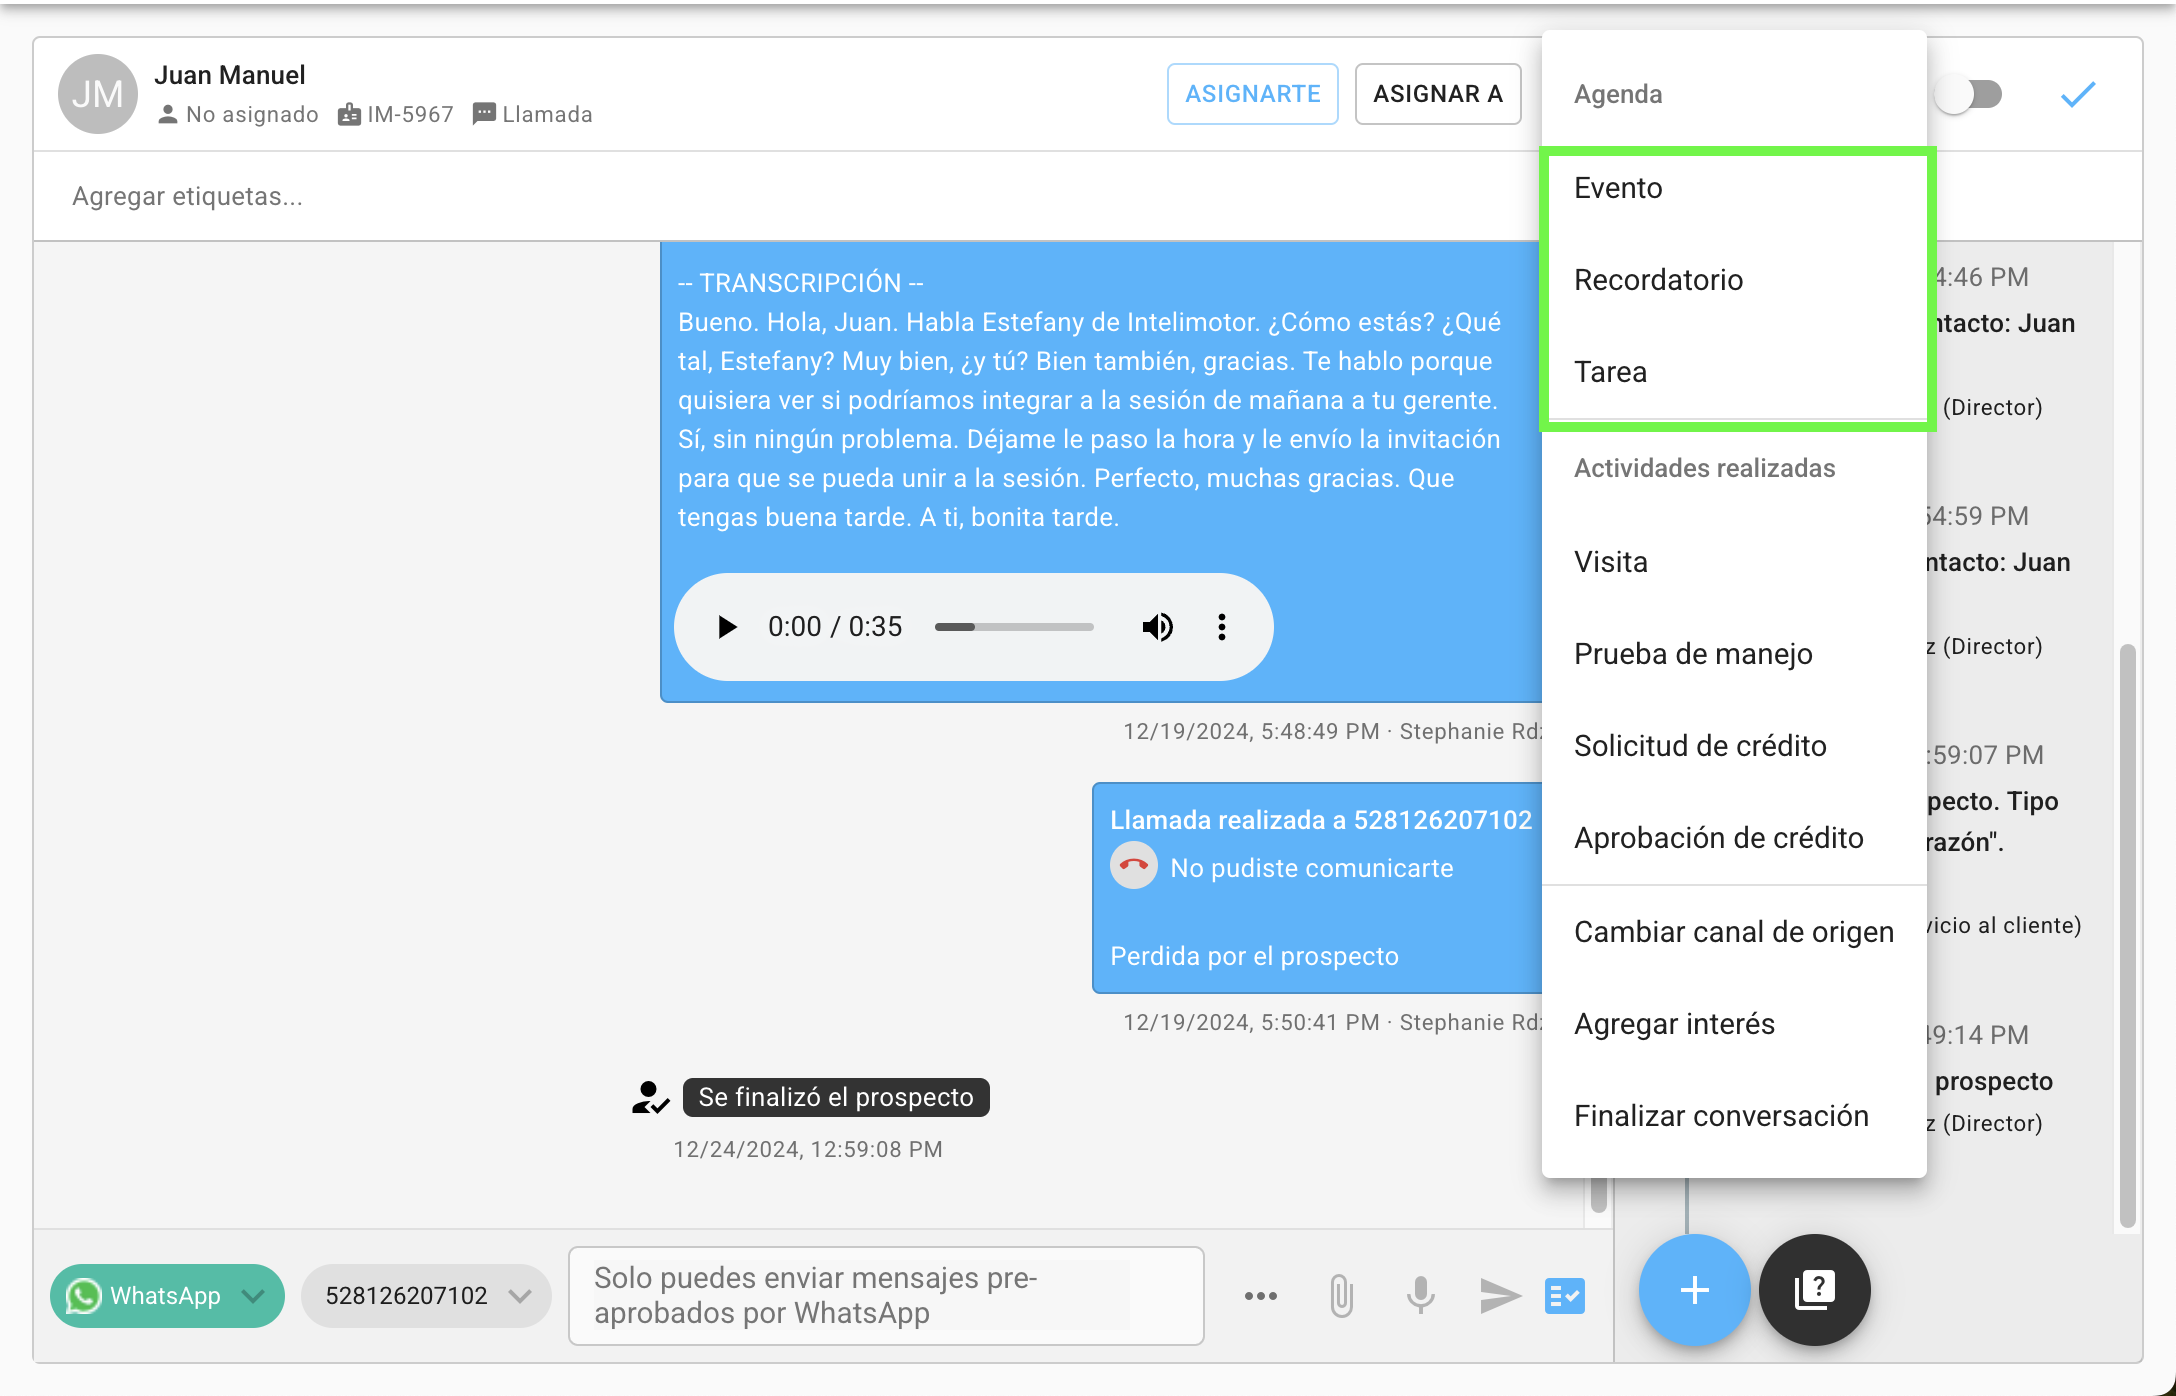This screenshot has width=2176, height=1396.
Task: Open the pre-approved templates checklist icon
Action: (1564, 1296)
